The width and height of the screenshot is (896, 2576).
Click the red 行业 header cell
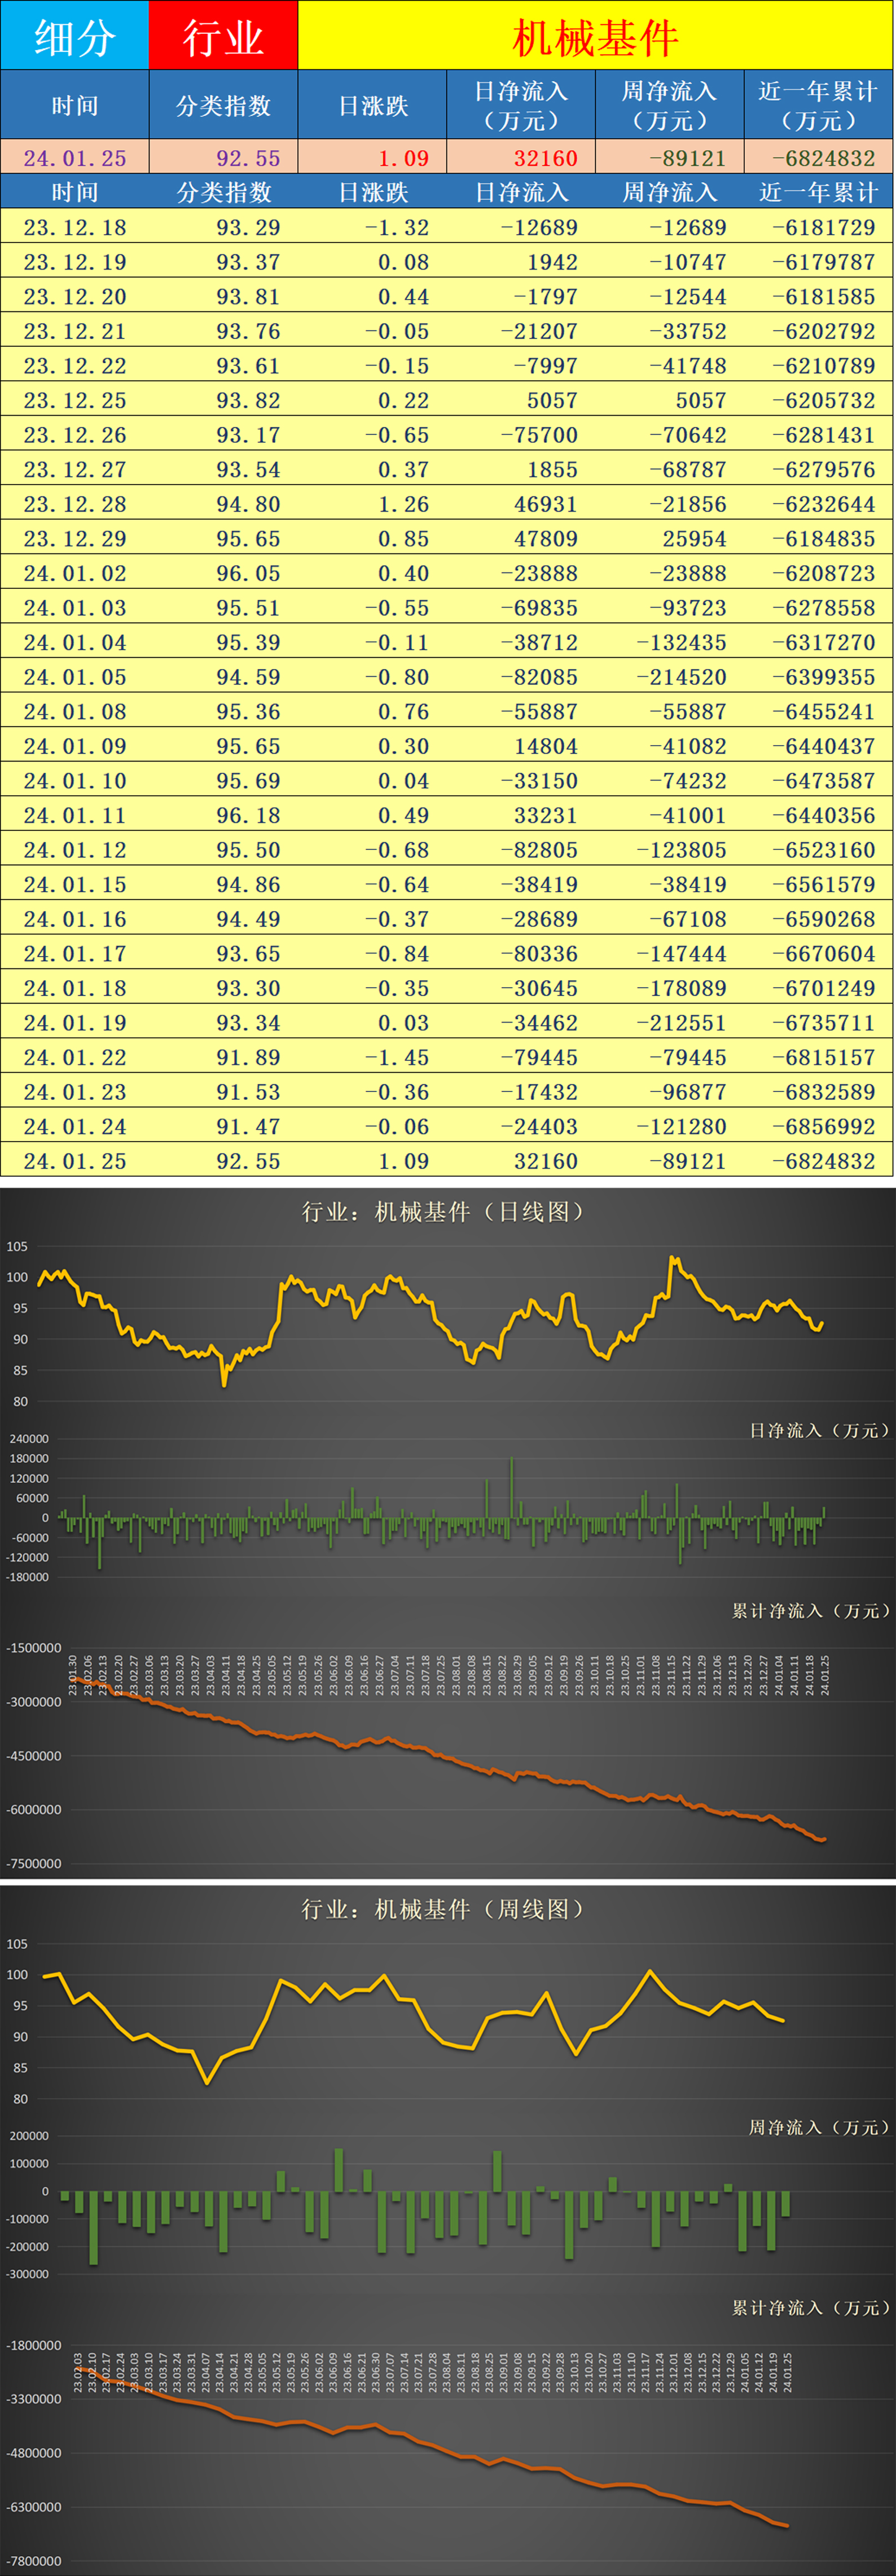[223, 37]
